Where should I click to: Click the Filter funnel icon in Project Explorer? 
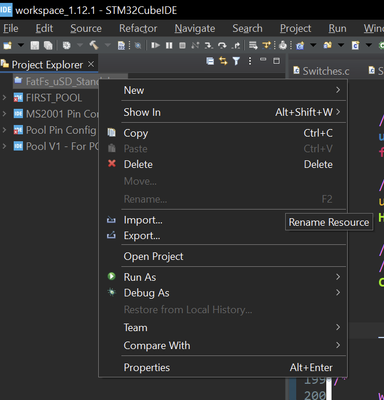[x=236, y=61]
